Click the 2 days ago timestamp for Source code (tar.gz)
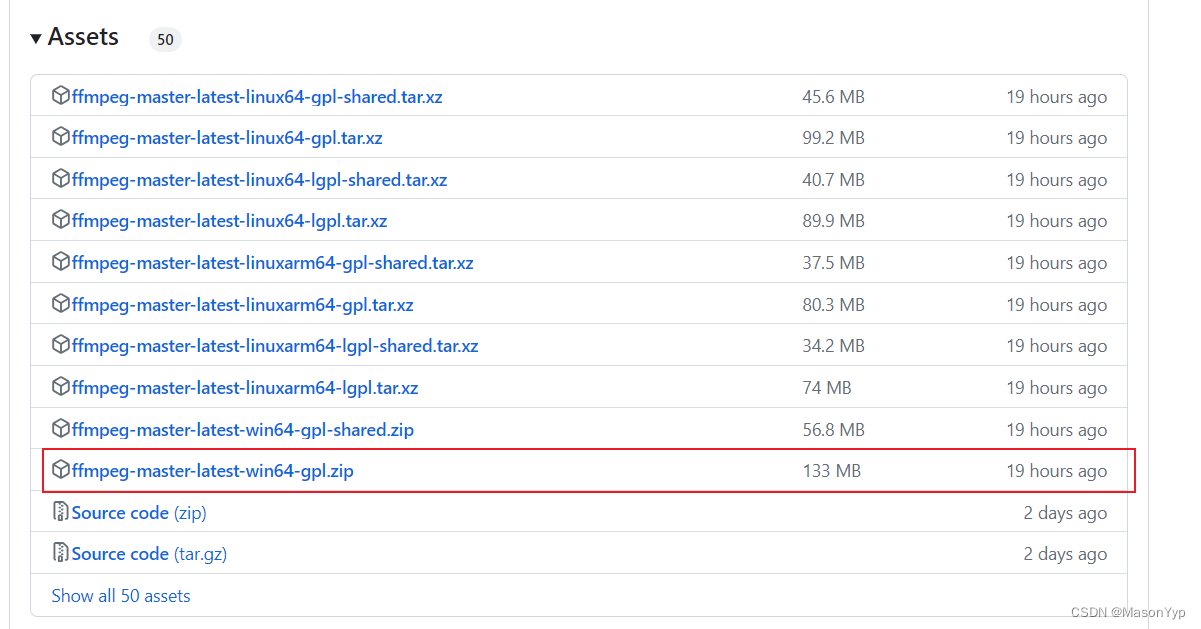Screen dimensions: 1201x629 [x=1065, y=554]
